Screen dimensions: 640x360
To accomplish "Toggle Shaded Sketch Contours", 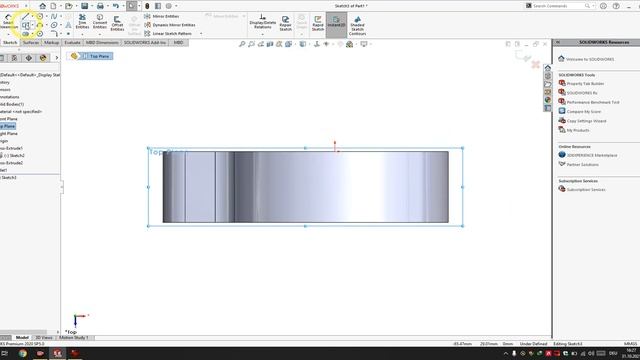I will point(357,25).
